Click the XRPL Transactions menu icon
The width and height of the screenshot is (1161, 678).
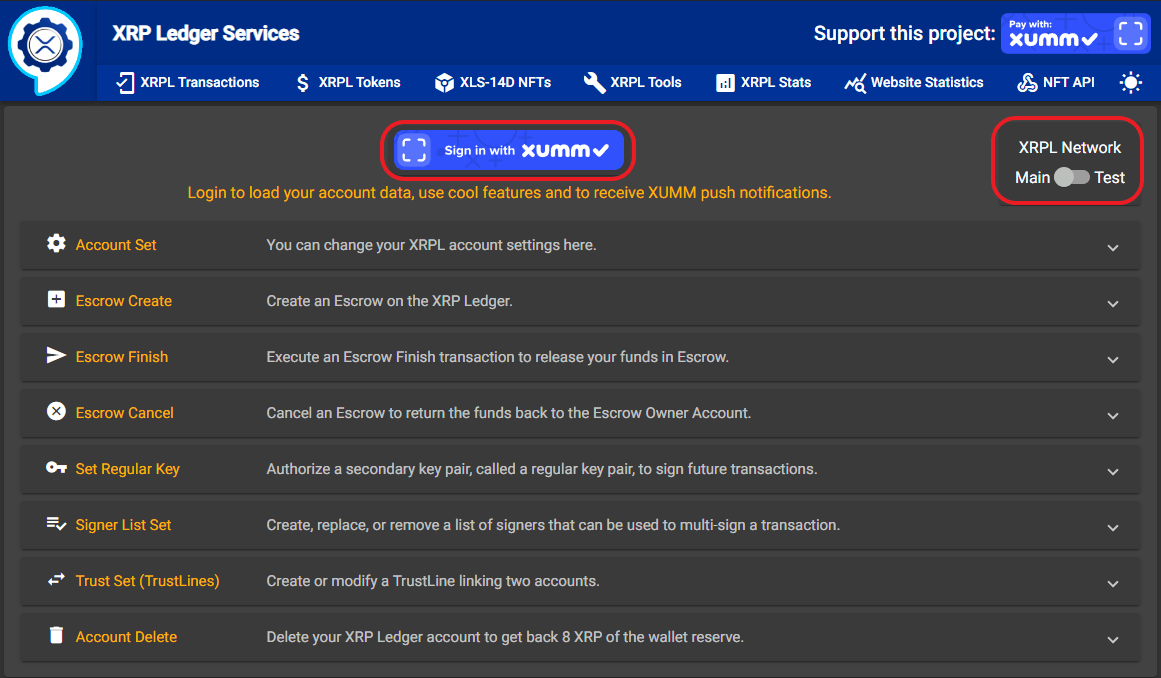[125, 83]
